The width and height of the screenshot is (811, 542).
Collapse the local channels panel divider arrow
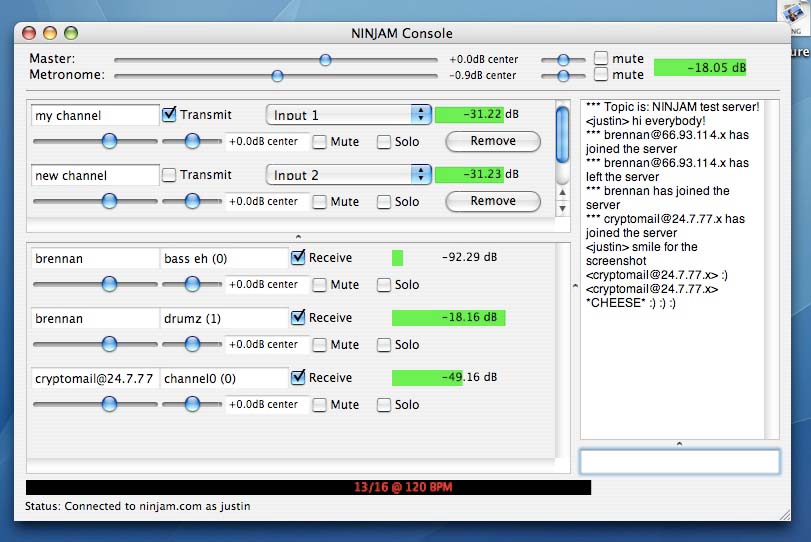point(296,236)
